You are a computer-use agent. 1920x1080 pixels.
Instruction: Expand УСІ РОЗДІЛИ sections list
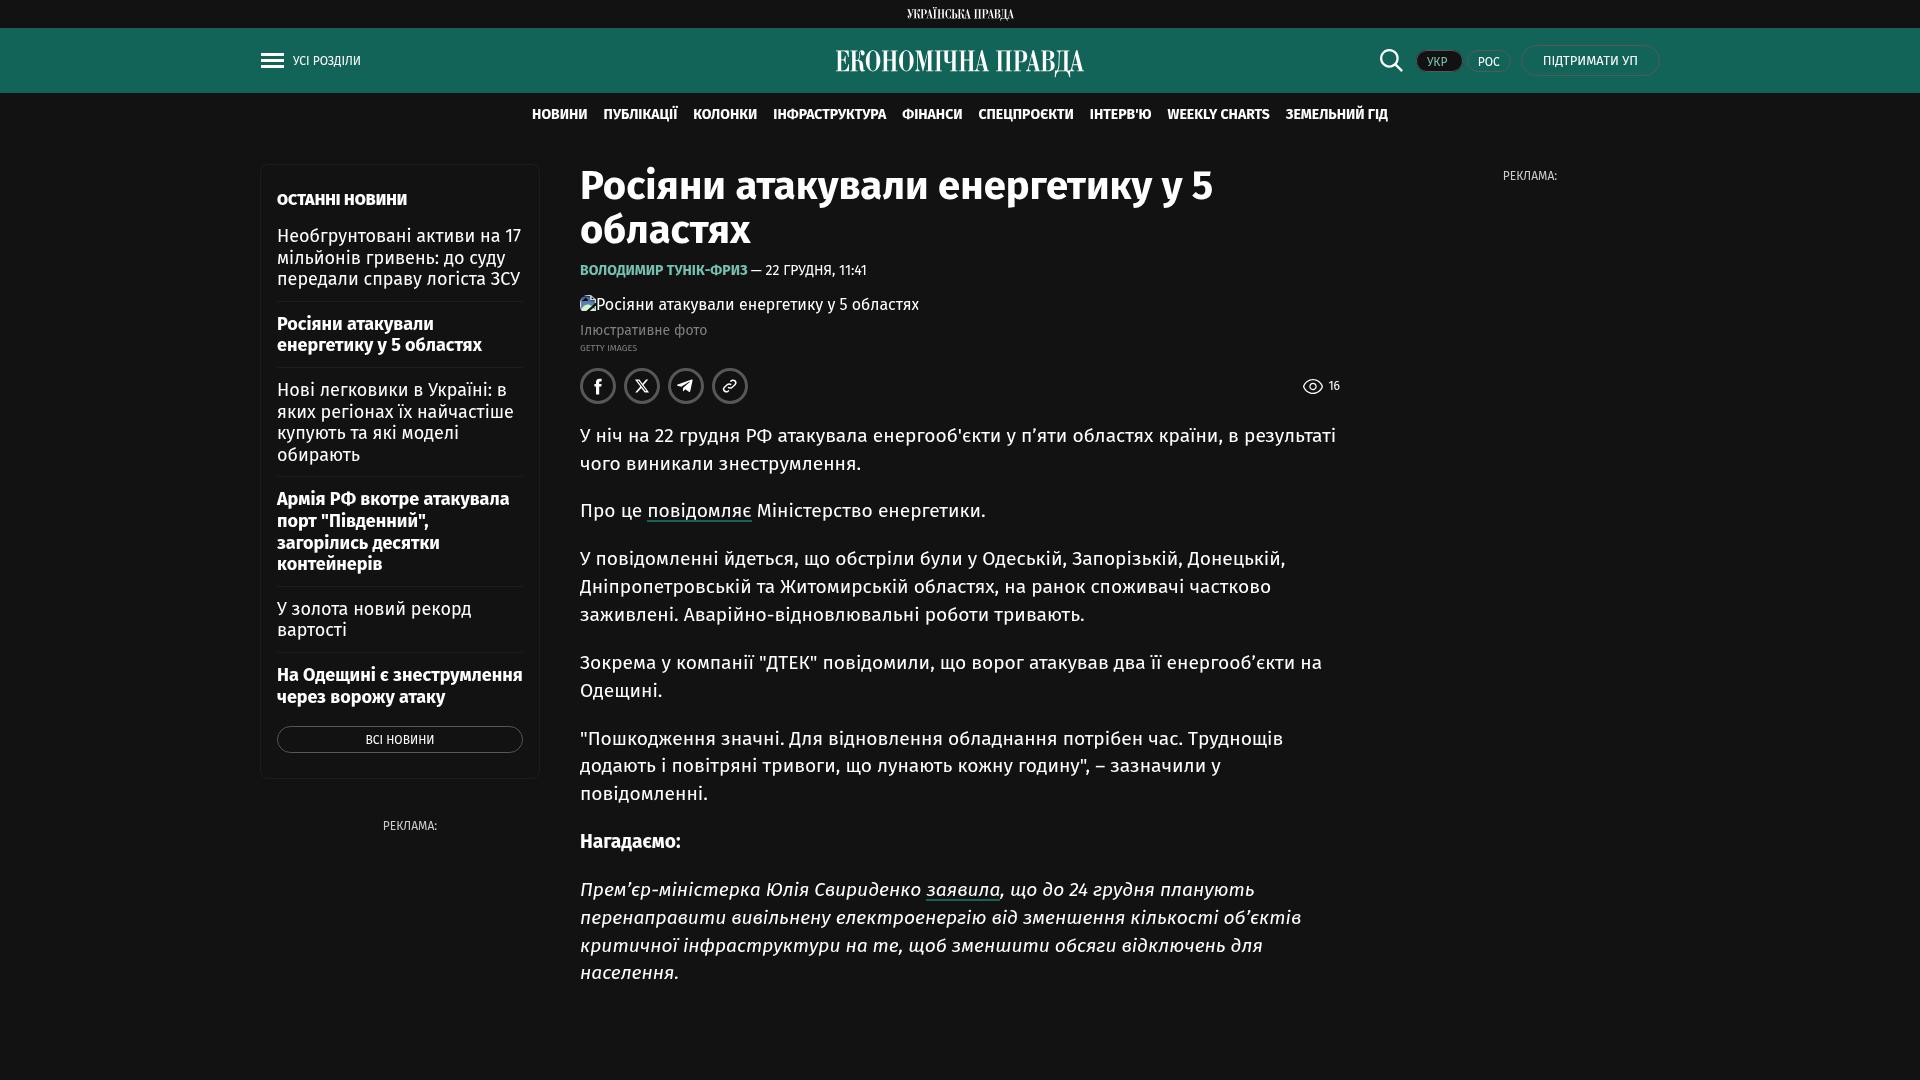[326, 61]
